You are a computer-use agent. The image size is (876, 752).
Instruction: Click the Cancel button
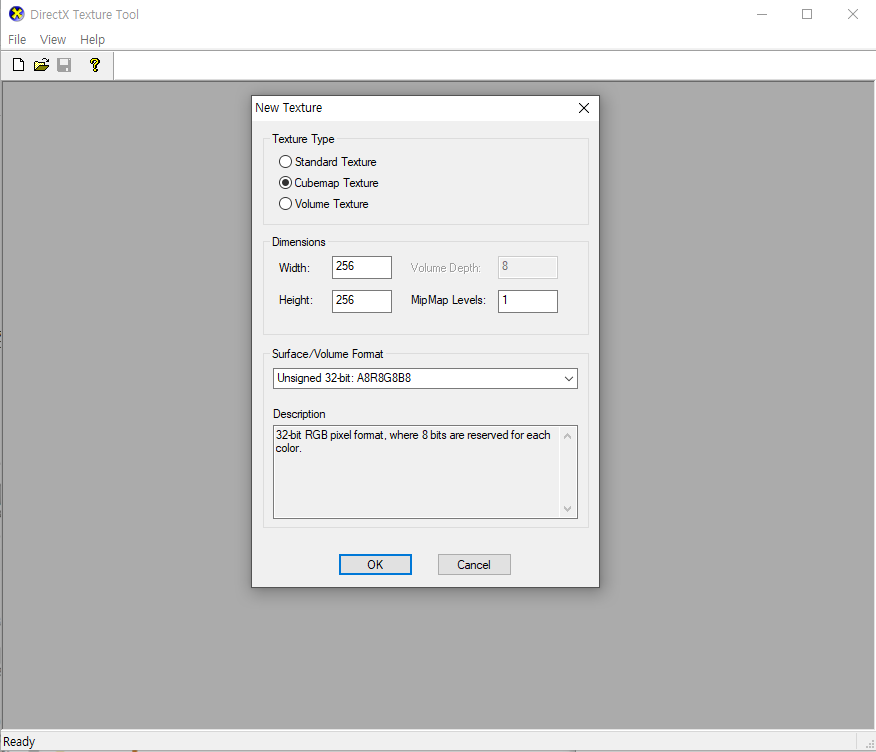[474, 564]
